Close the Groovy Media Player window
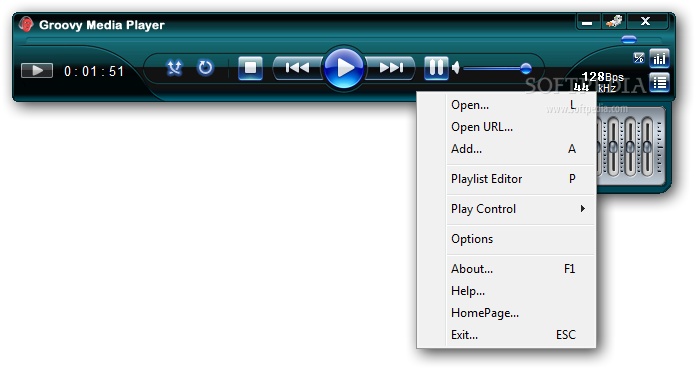 (x=646, y=21)
